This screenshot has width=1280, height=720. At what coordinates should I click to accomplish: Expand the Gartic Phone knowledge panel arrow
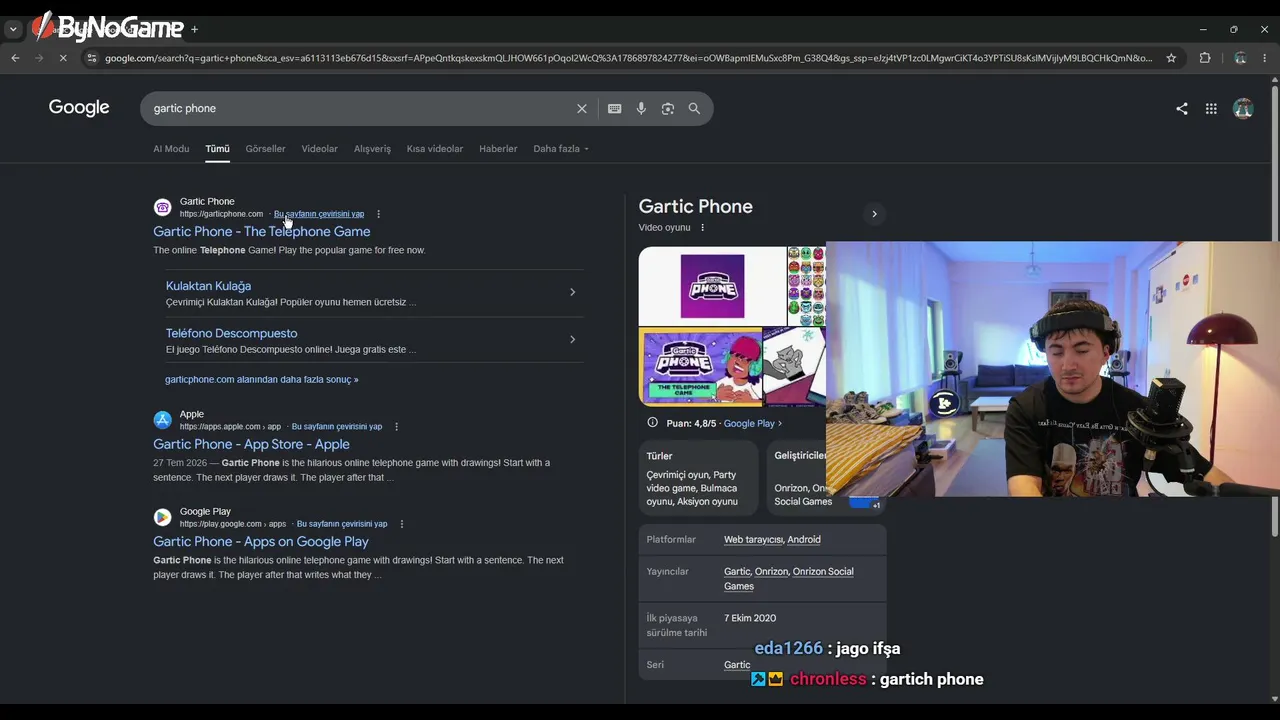(874, 214)
